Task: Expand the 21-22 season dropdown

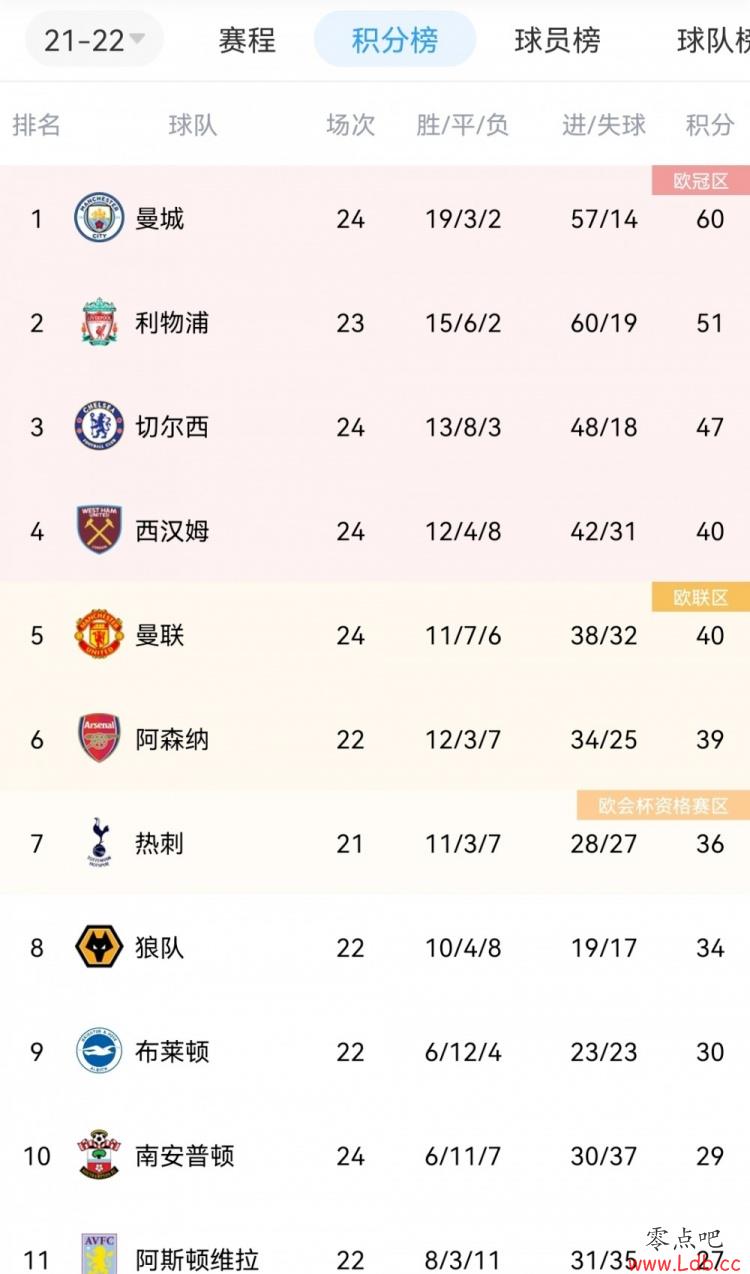Action: 94,40
